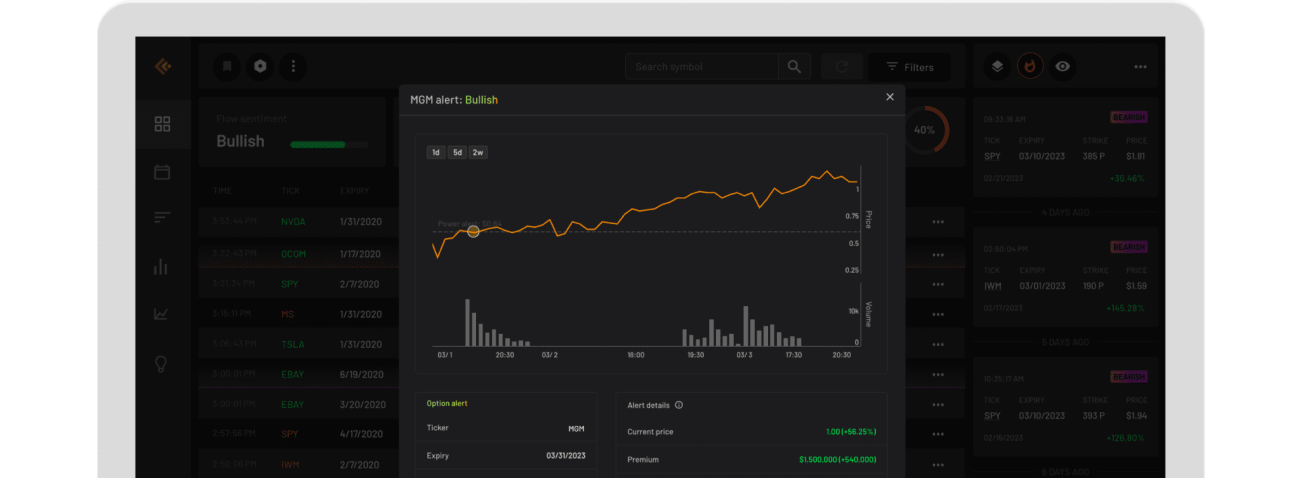Viewport: 1300px width, 478px height.
Task: Select the 1d chart range
Action: [x=436, y=152]
